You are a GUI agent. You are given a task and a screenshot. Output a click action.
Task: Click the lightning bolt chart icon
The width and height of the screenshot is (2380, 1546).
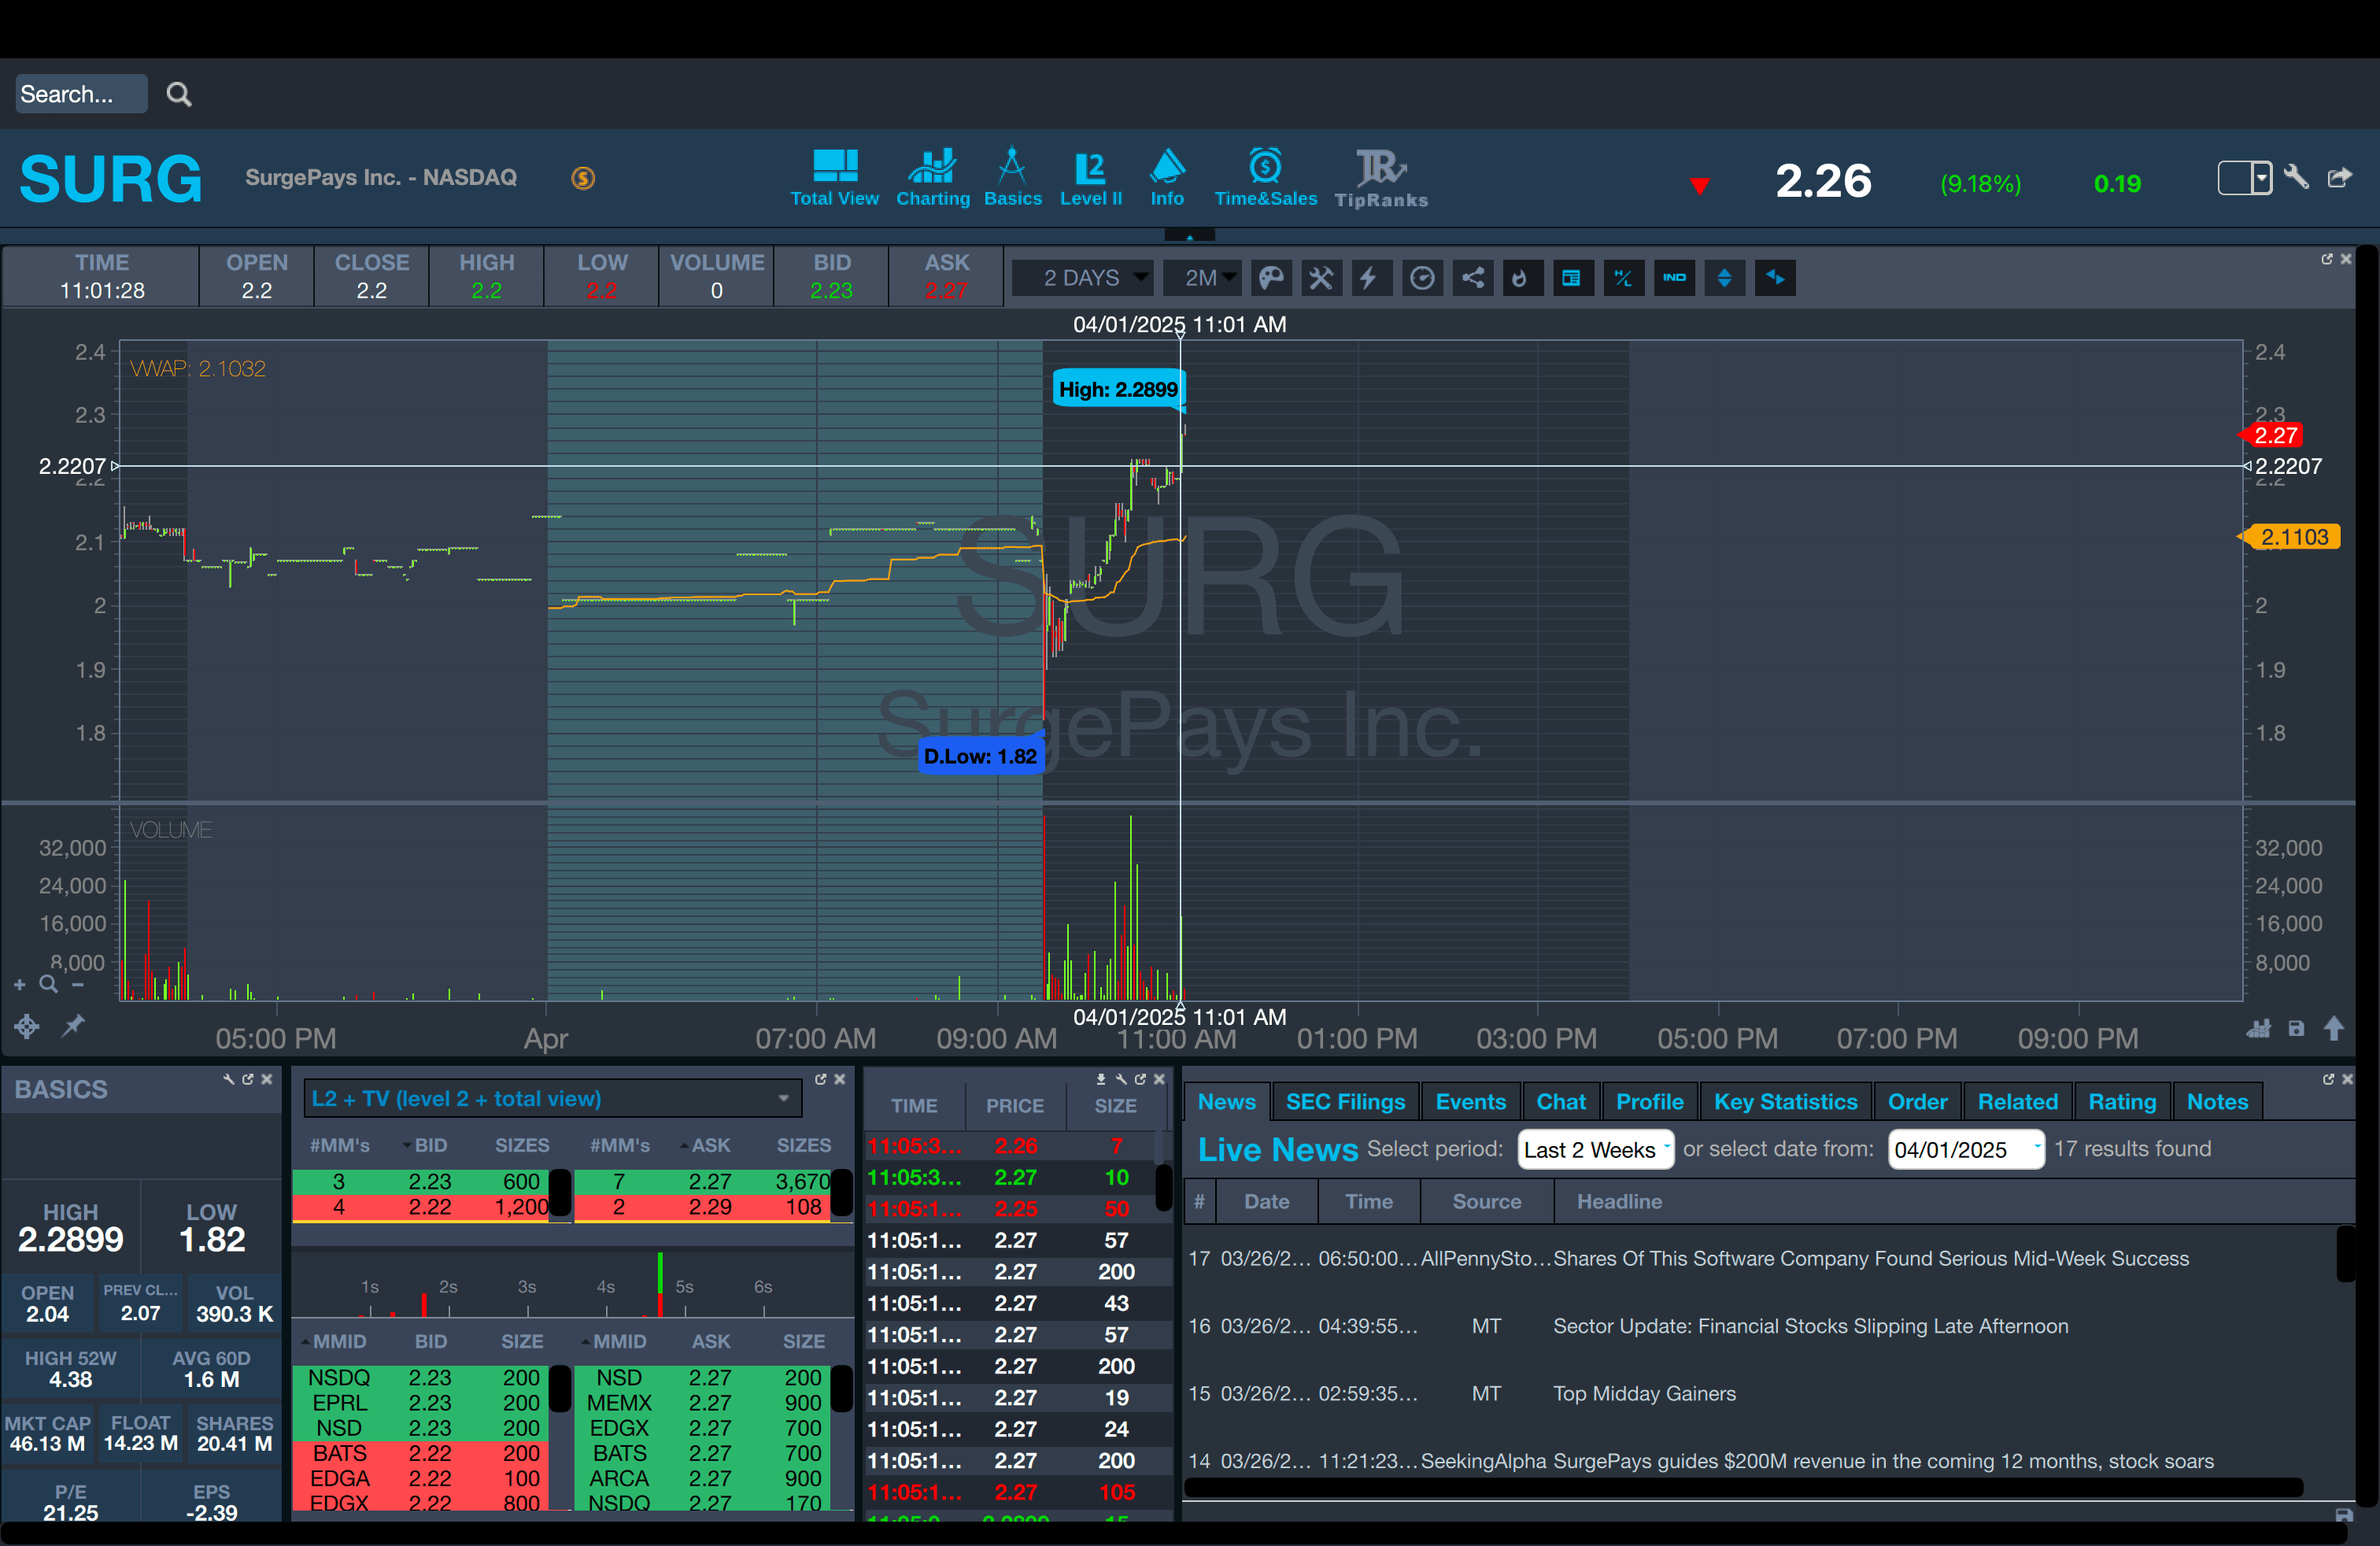(x=1369, y=278)
